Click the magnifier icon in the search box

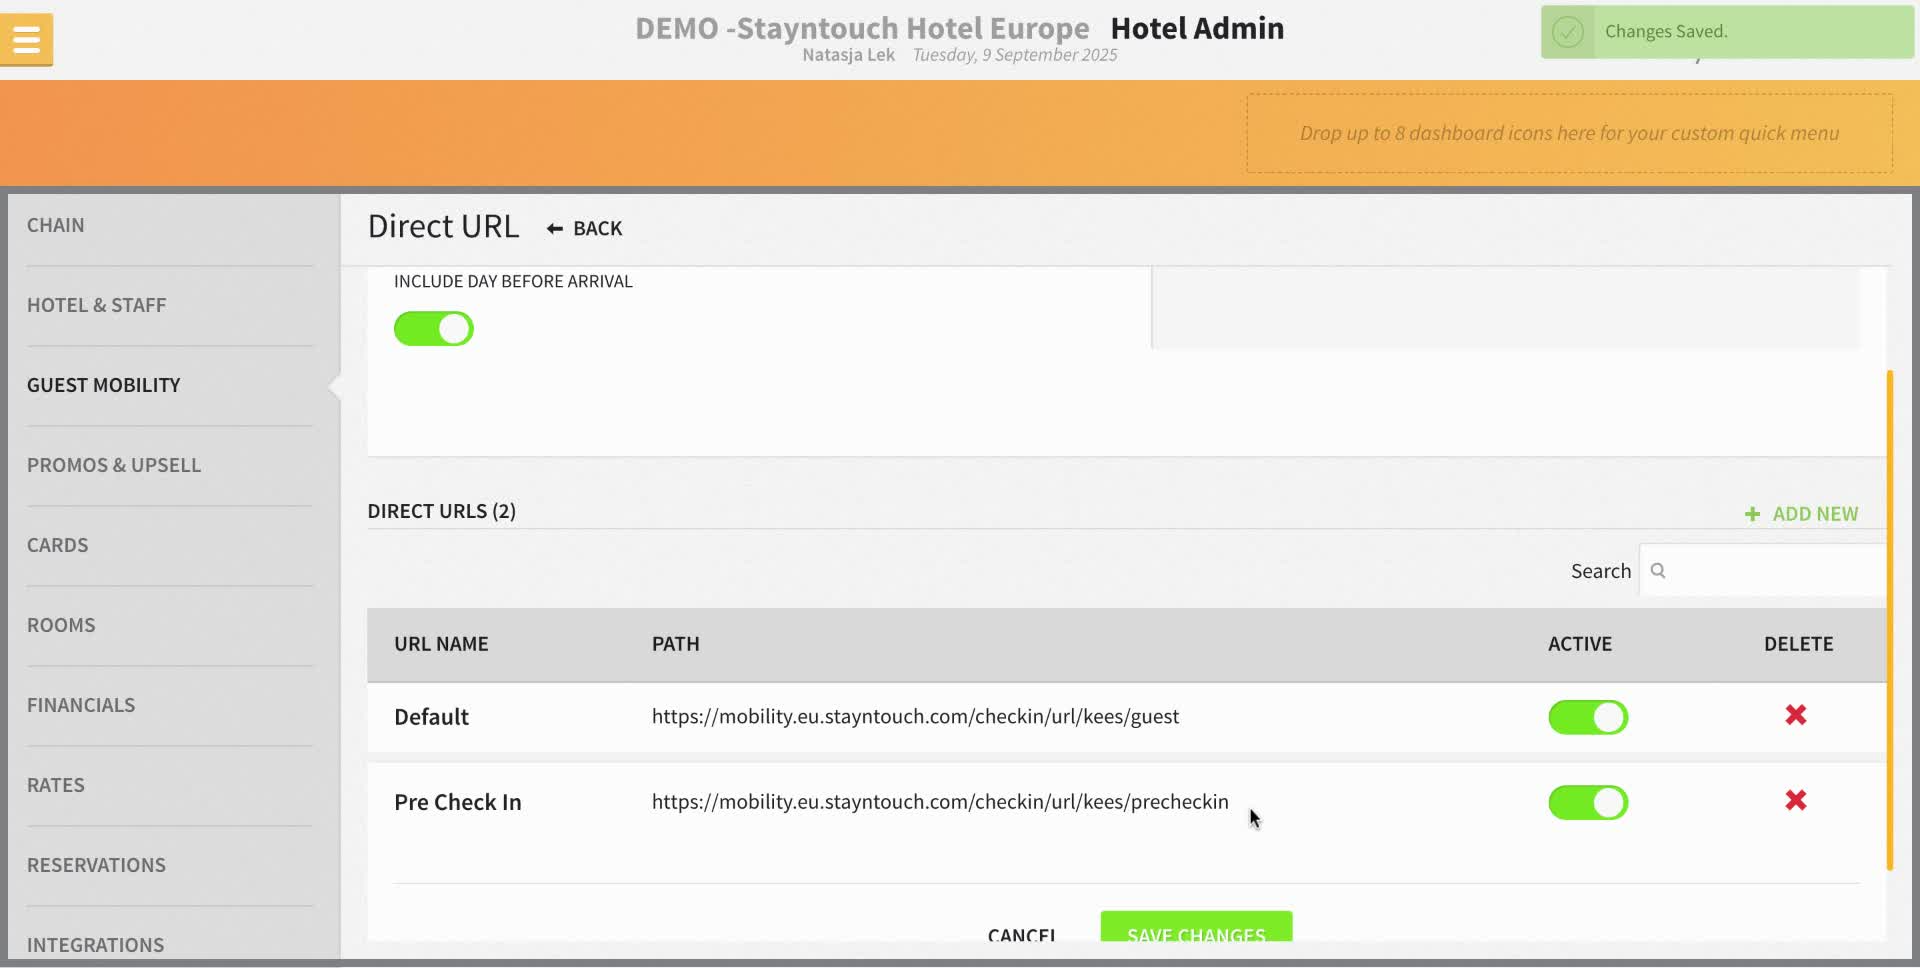click(x=1658, y=571)
